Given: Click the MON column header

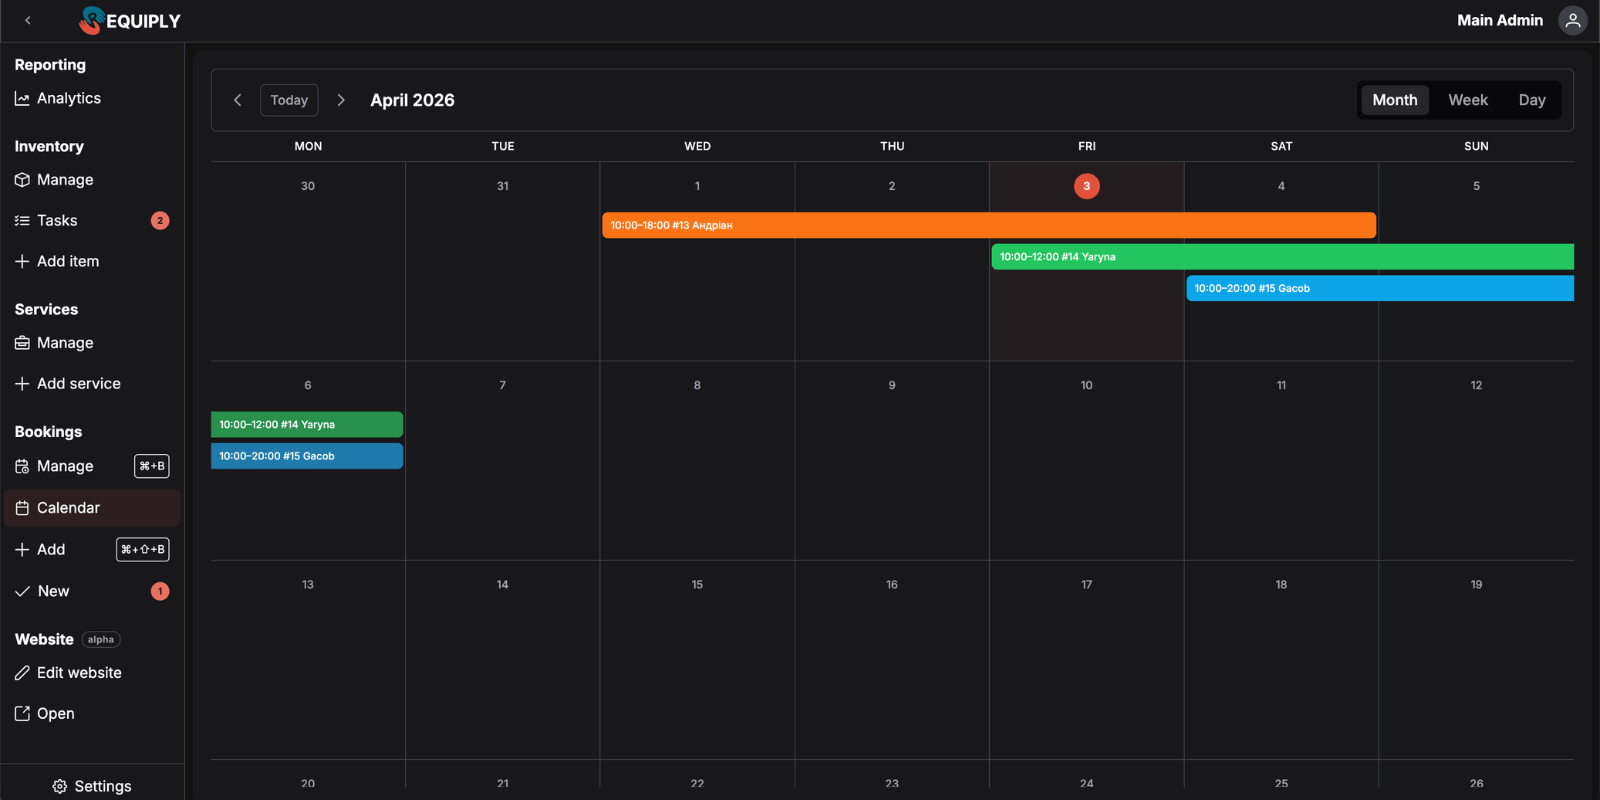Looking at the screenshot, I should click(308, 146).
